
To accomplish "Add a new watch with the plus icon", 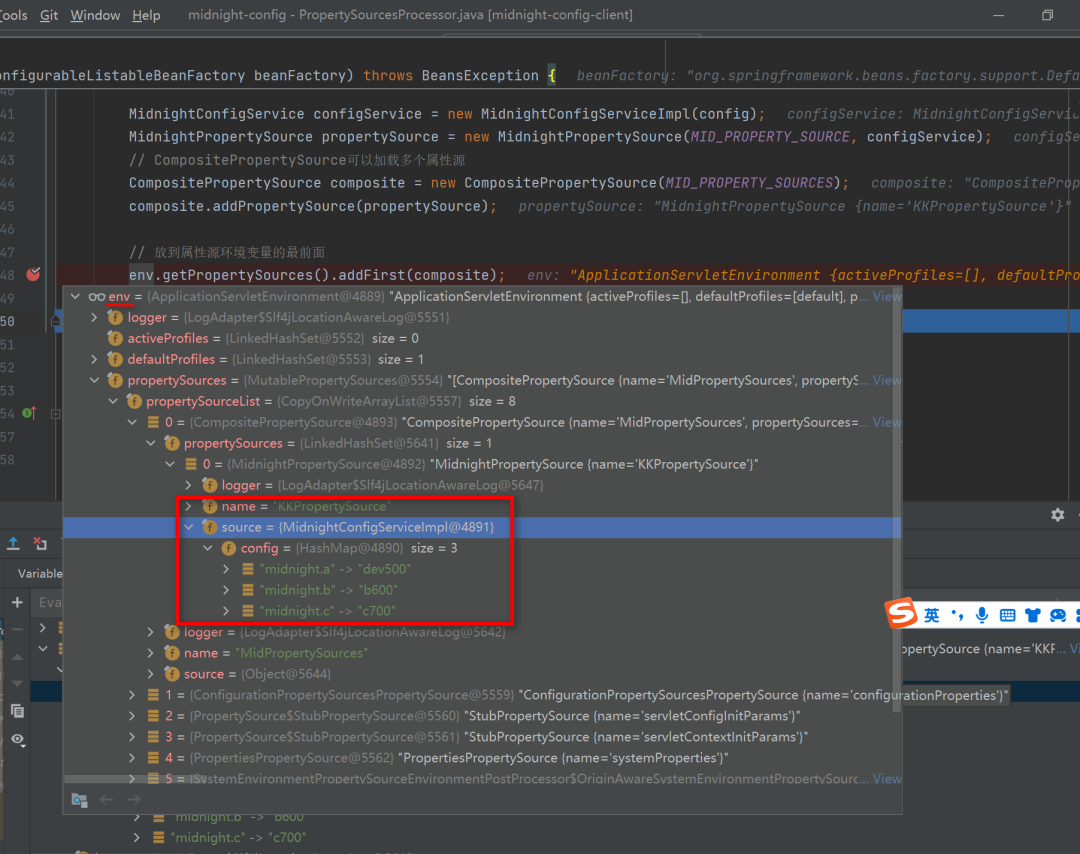I will (x=17, y=603).
